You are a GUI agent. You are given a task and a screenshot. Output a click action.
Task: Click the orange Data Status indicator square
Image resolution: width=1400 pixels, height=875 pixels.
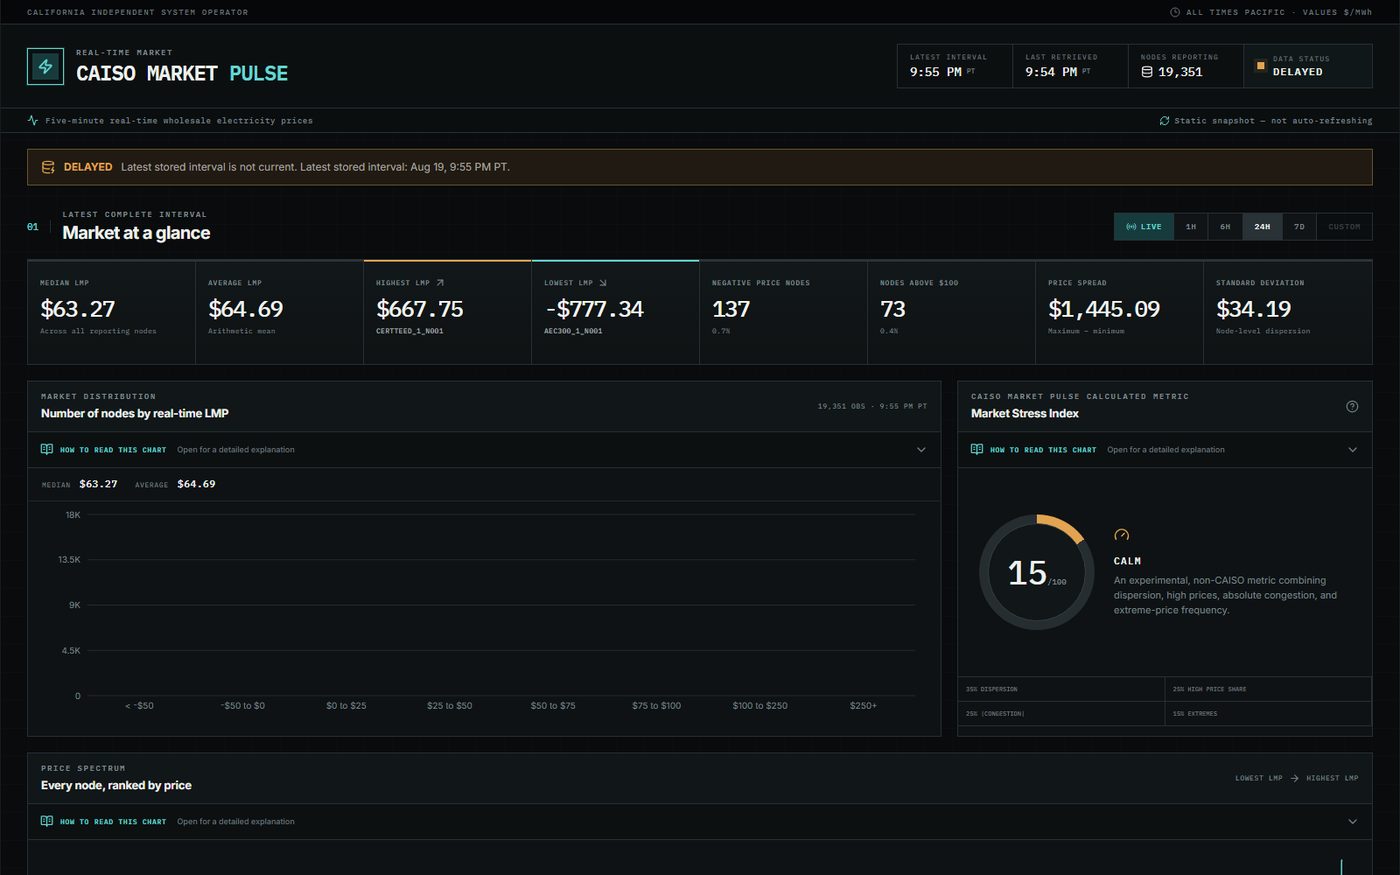pyautogui.click(x=1260, y=66)
